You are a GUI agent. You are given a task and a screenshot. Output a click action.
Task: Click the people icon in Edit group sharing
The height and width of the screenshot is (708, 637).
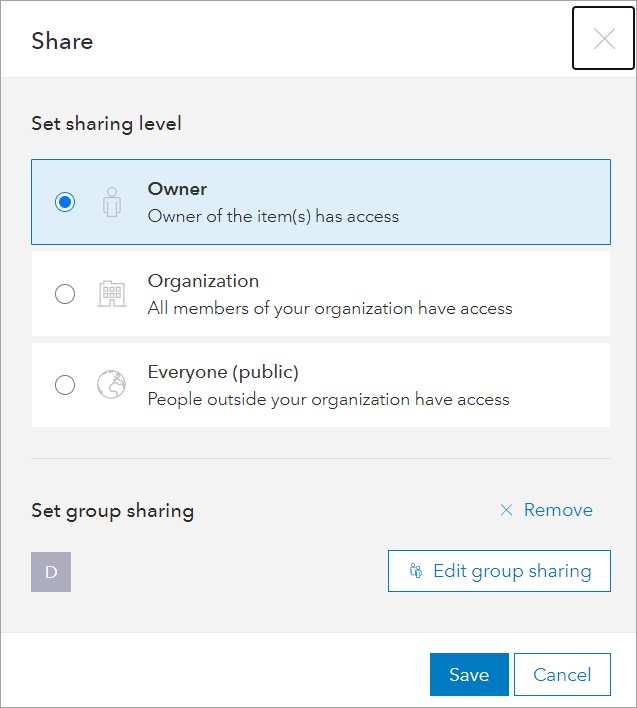click(416, 571)
